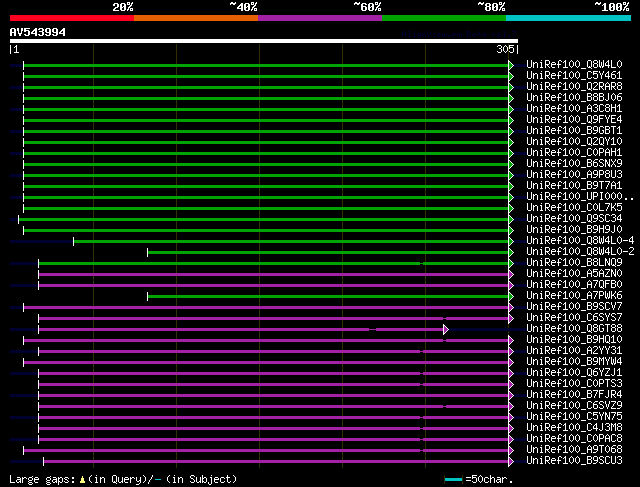Open hit UniRef100_C5Y461
Viewport: 640px width, 487px height.
pos(574,76)
